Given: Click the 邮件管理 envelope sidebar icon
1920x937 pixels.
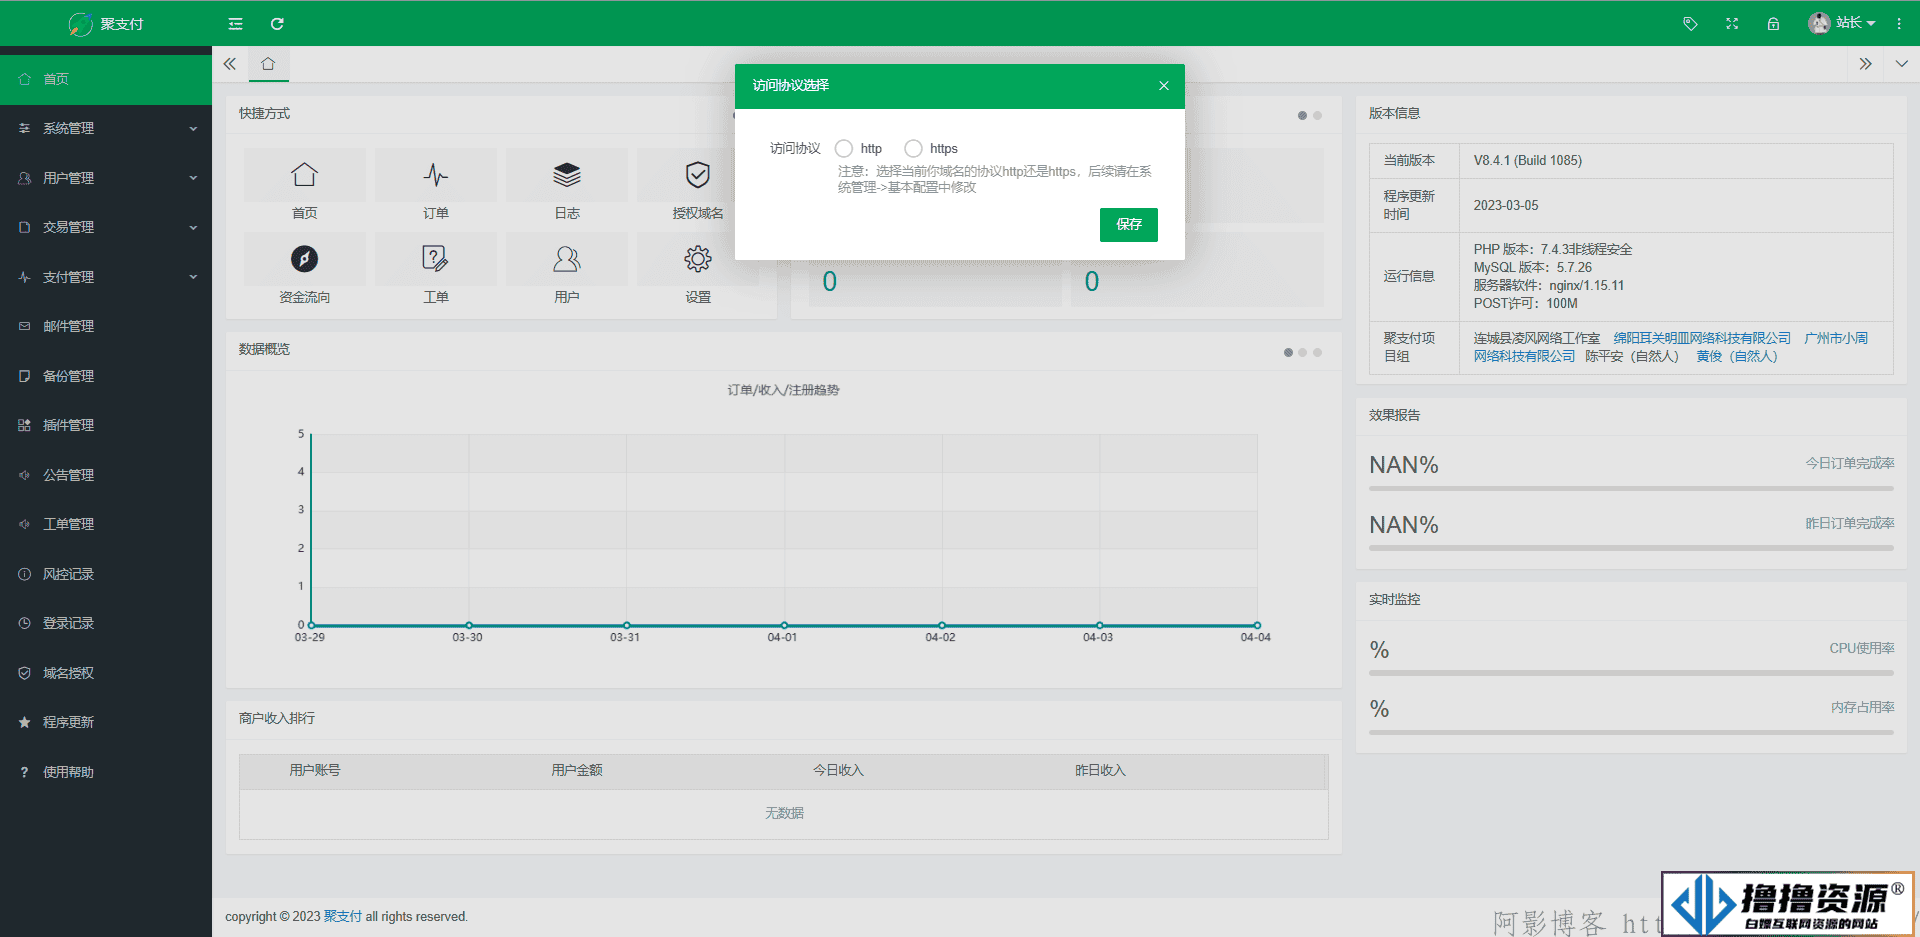Looking at the screenshot, I should click(x=24, y=326).
